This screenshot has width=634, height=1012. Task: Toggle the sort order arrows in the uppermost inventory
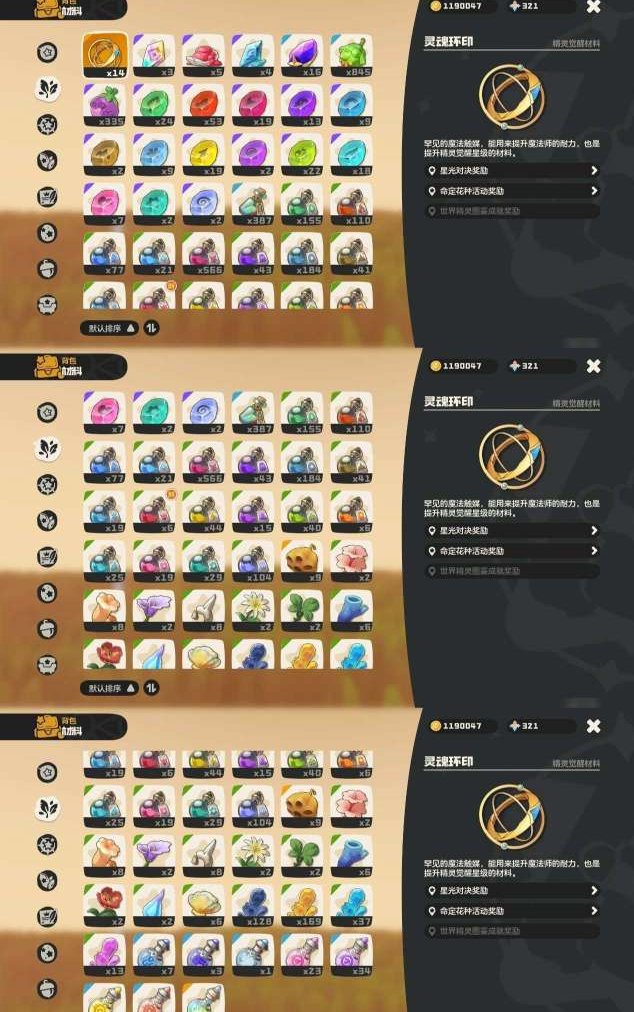coord(151,328)
